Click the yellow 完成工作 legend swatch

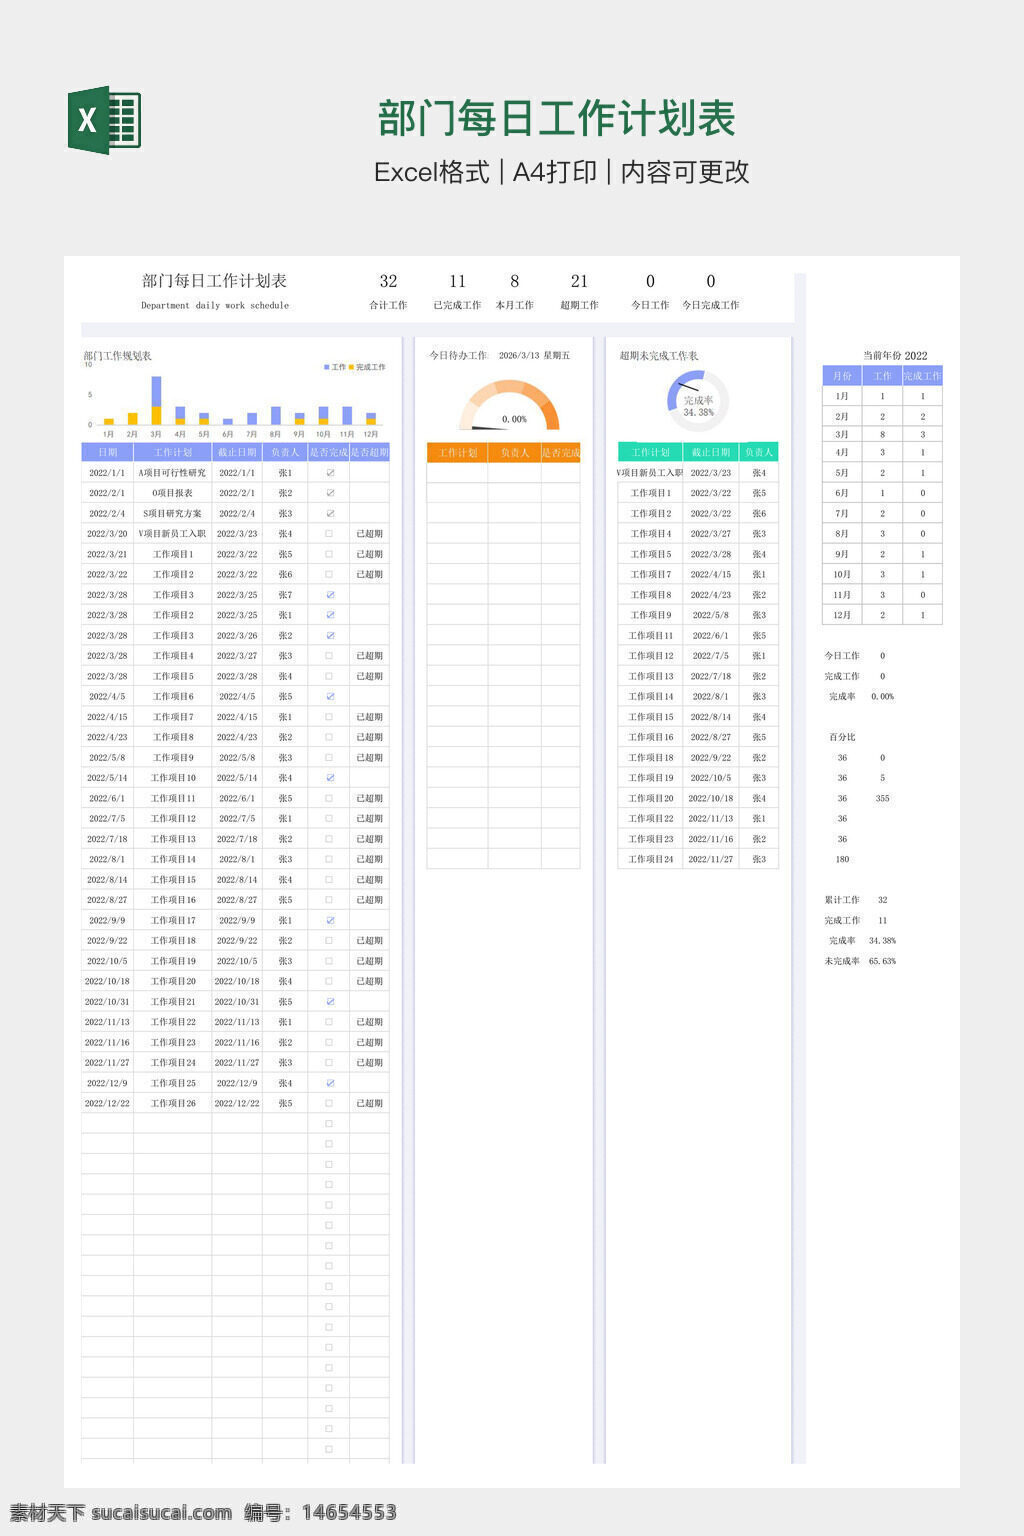(352, 367)
